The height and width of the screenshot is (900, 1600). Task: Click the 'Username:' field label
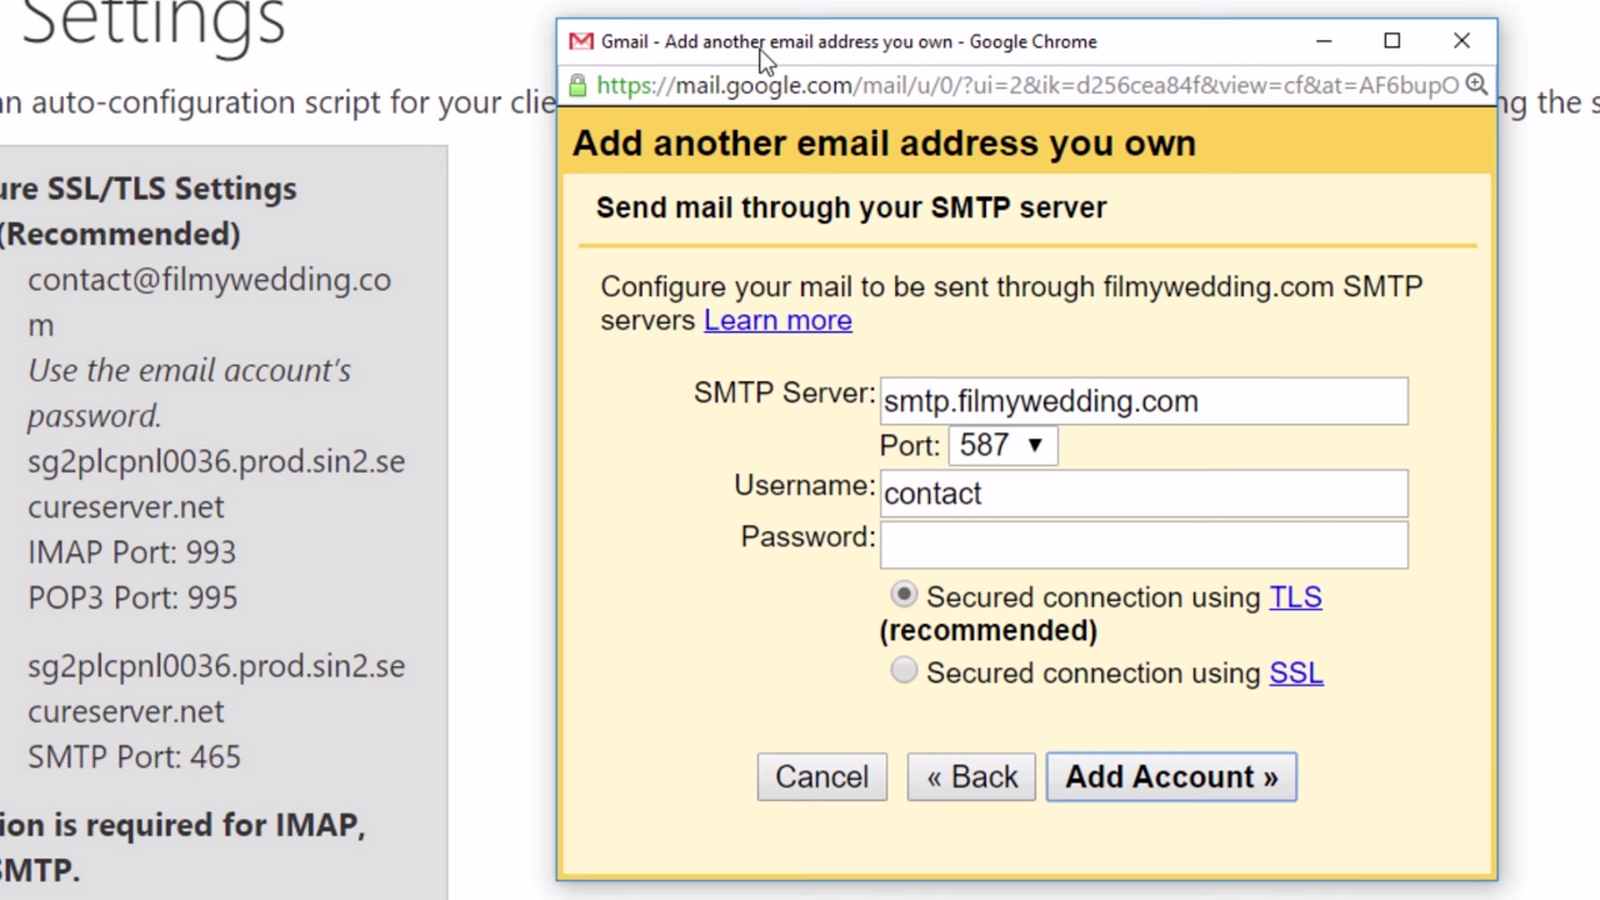click(804, 485)
